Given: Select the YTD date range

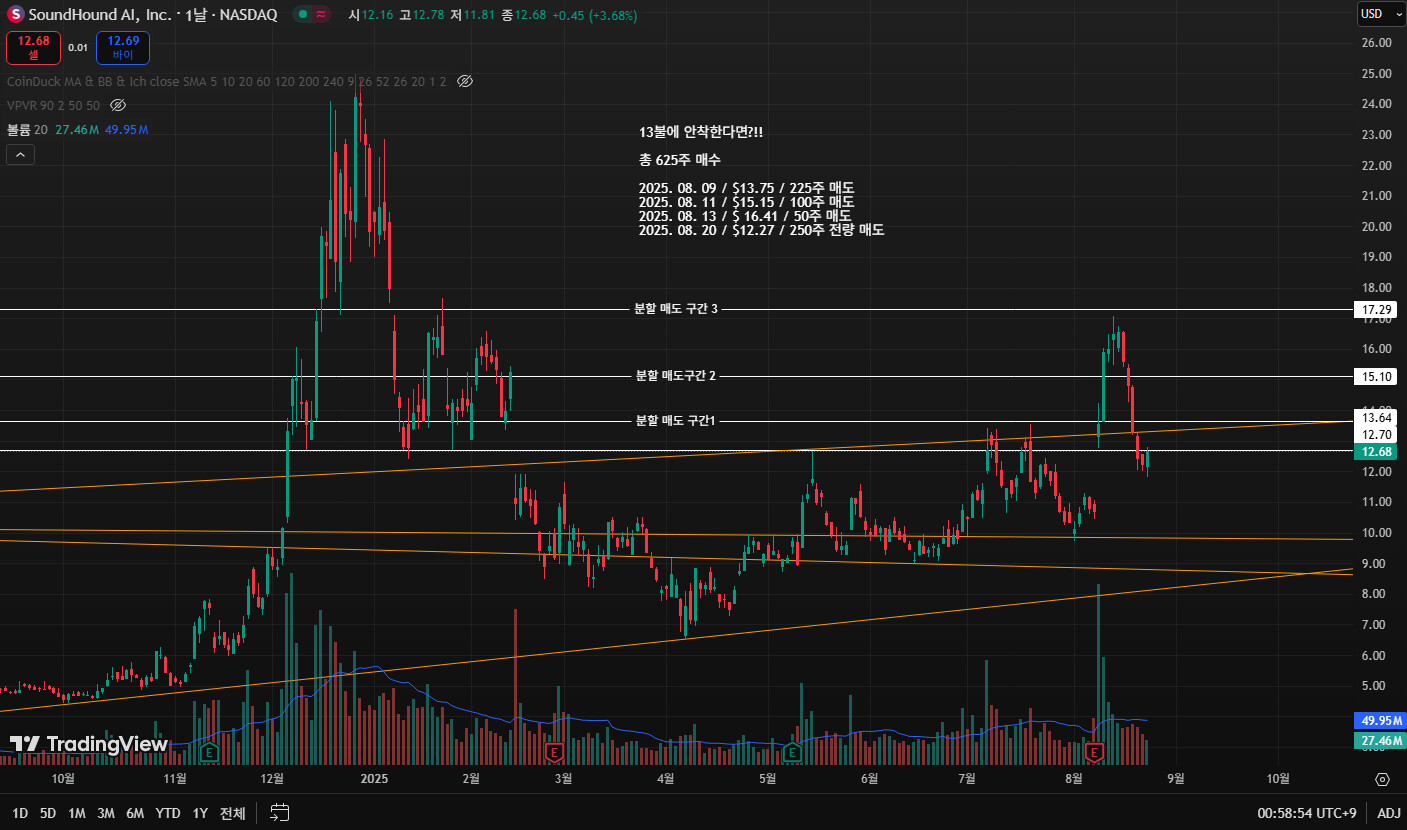Looking at the screenshot, I should point(168,813).
